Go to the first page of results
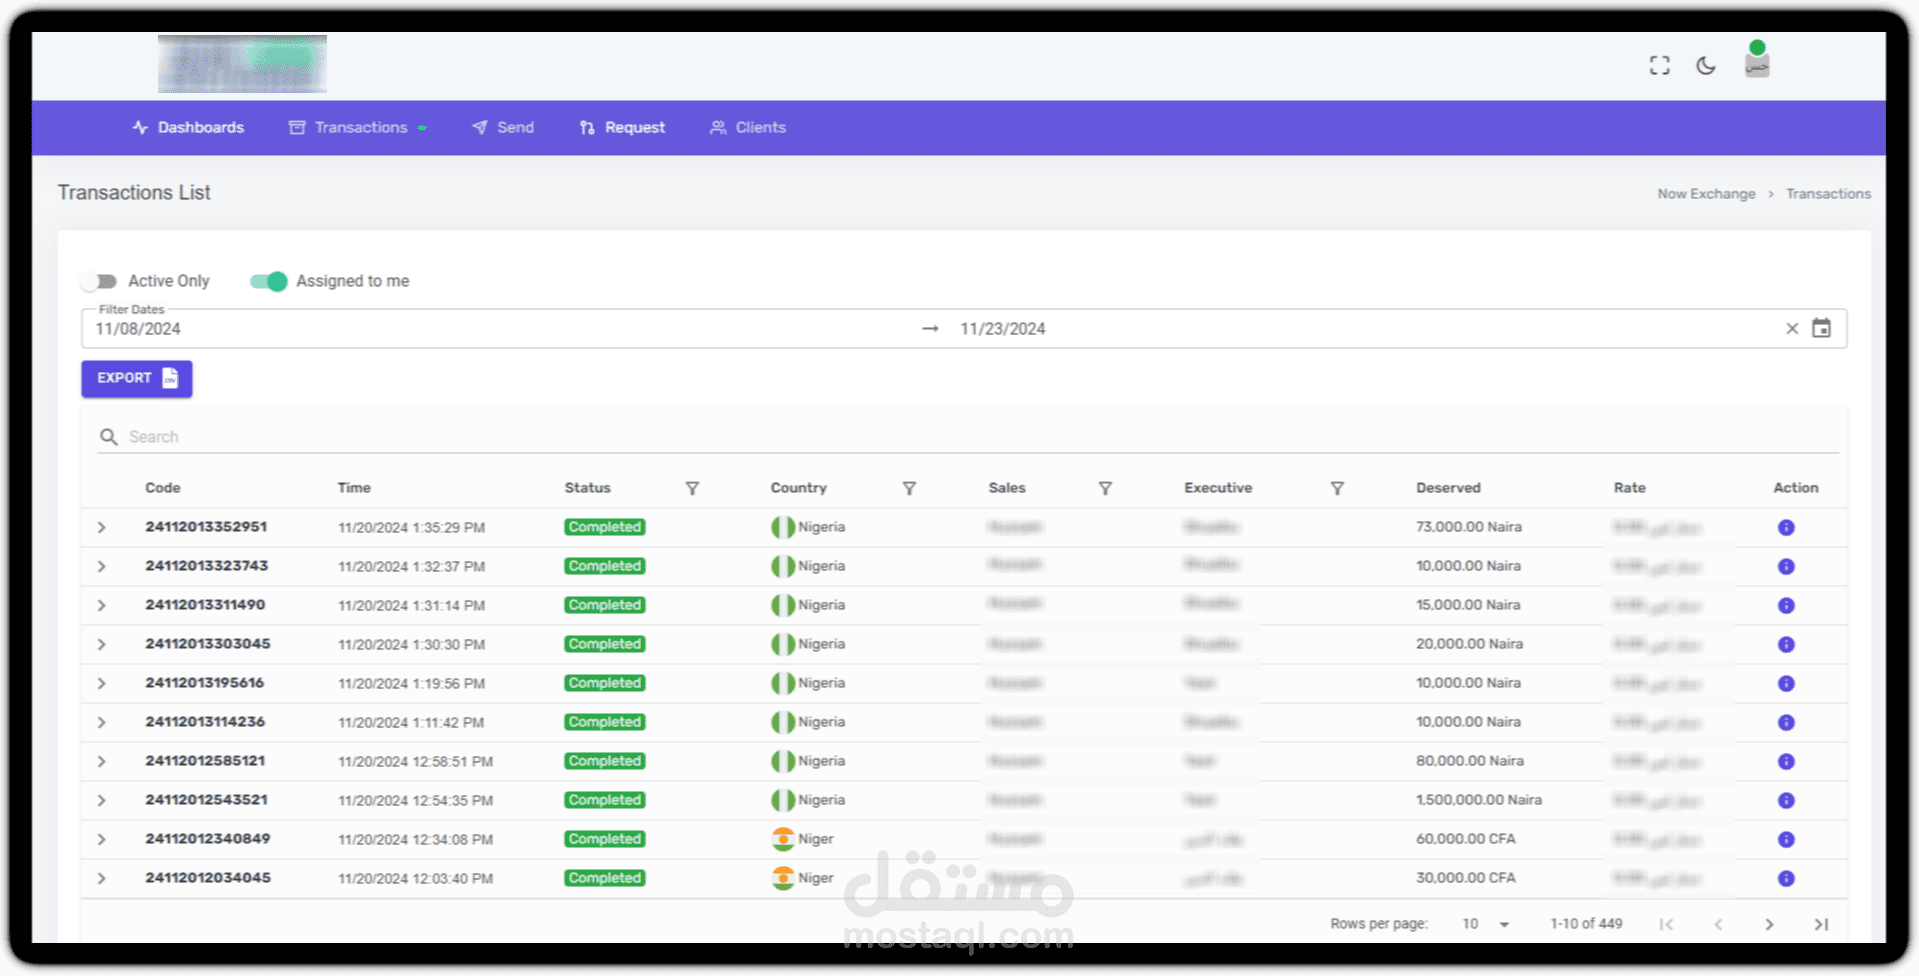Viewport: 1919px width, 976px height. pyautogui.click(x=1666, y=924)
